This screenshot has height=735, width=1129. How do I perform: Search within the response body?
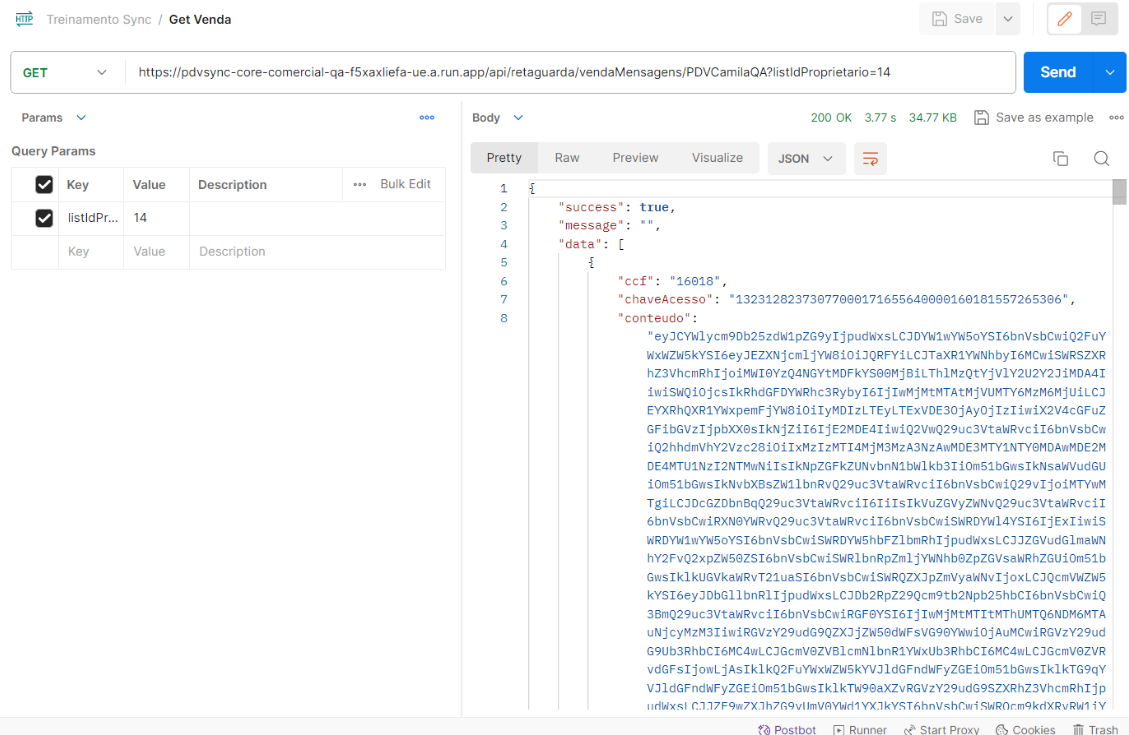pyautogui.click(x=1101, y=158)
